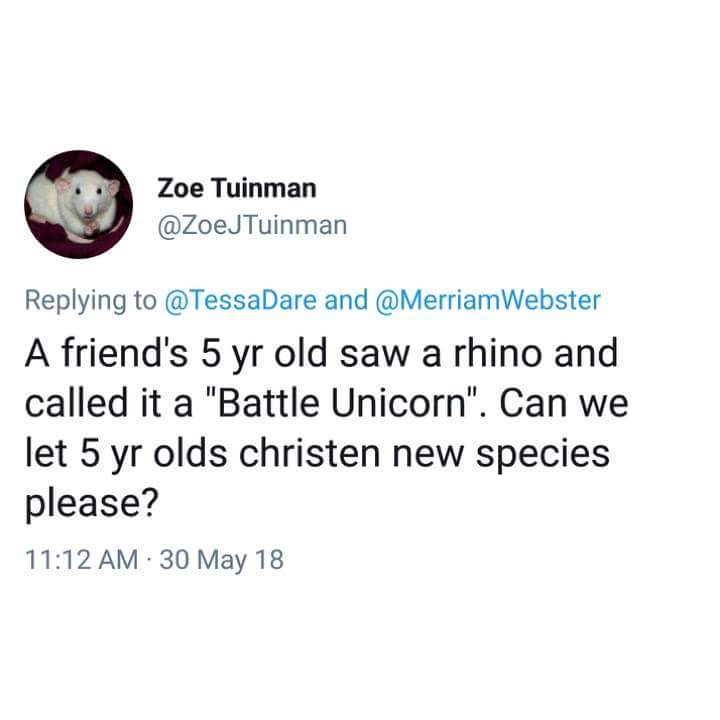Click the "and" between the two mentions

[346, 300]
